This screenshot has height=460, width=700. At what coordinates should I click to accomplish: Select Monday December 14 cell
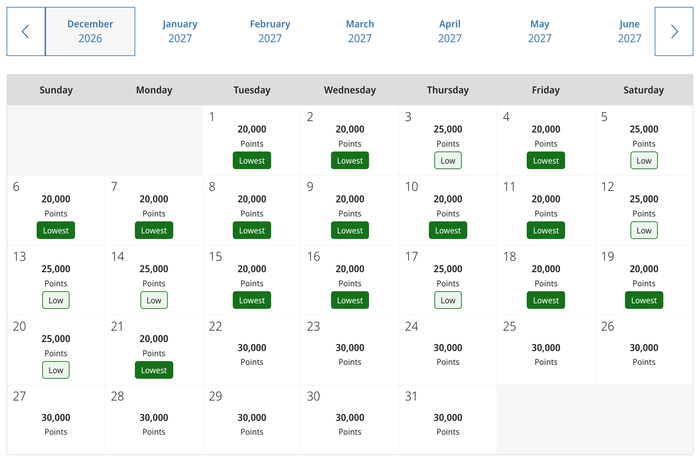pos(154,280)
